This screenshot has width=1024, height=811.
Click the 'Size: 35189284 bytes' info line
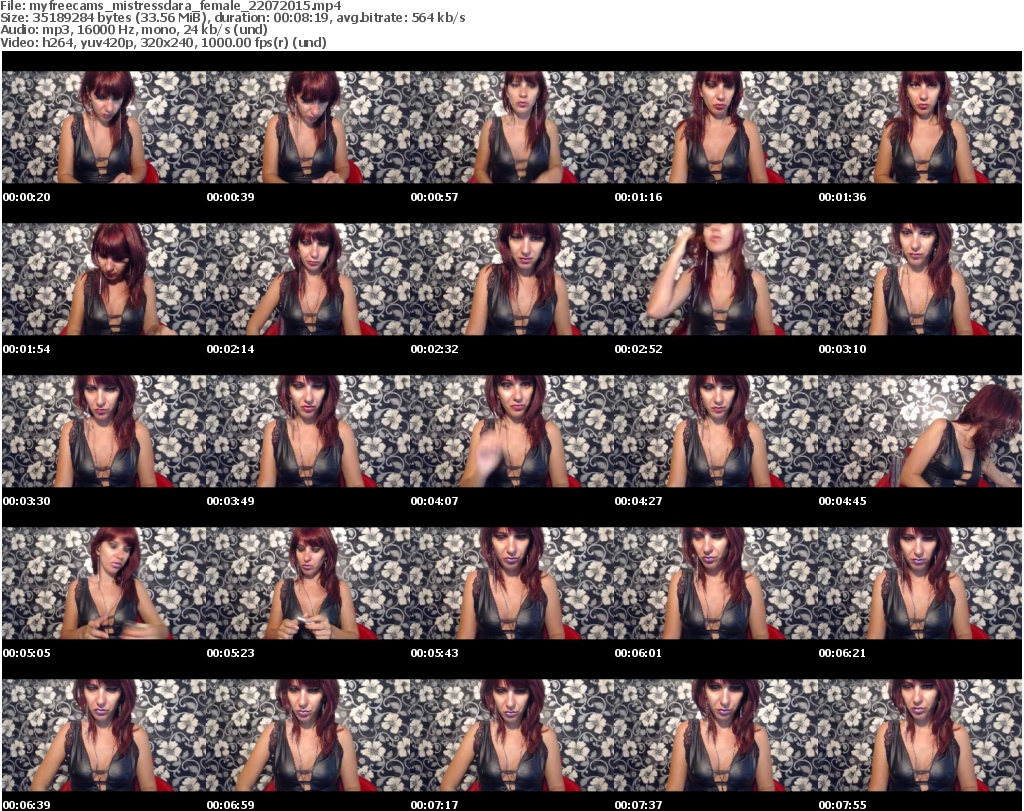pos(232,18)
